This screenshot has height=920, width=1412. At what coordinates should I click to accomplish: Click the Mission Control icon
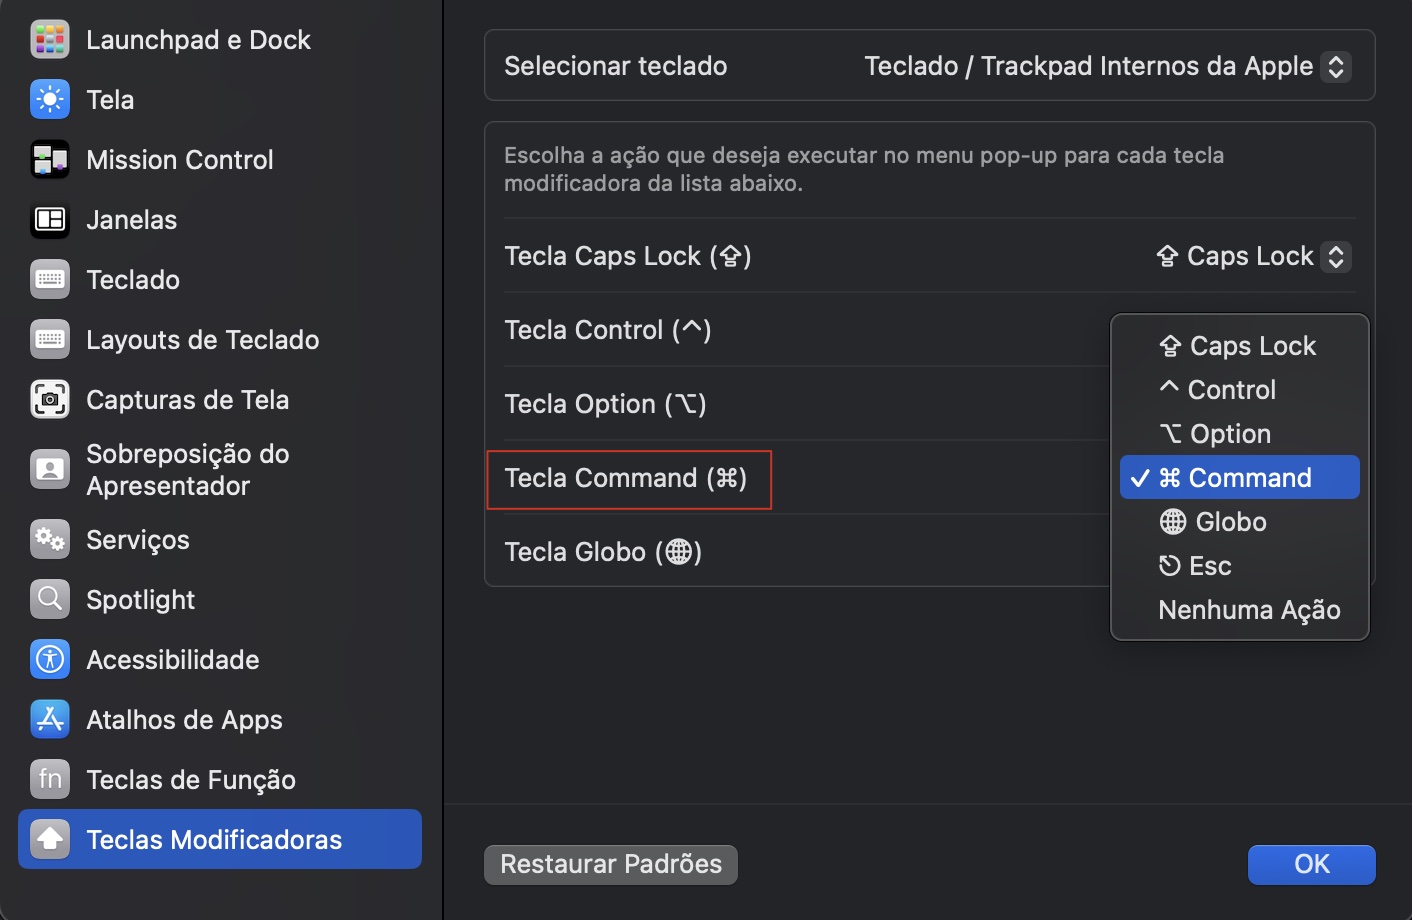49,159
